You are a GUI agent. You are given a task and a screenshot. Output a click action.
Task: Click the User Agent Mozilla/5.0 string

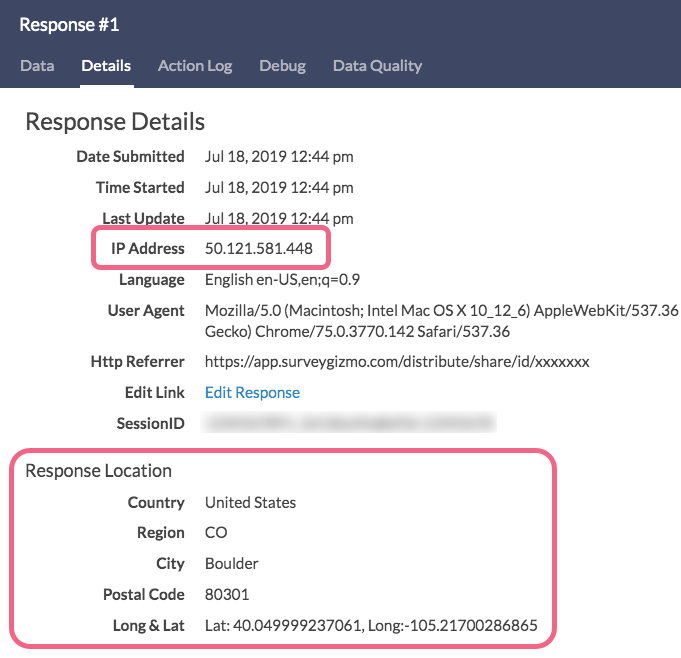click(442, 321)
